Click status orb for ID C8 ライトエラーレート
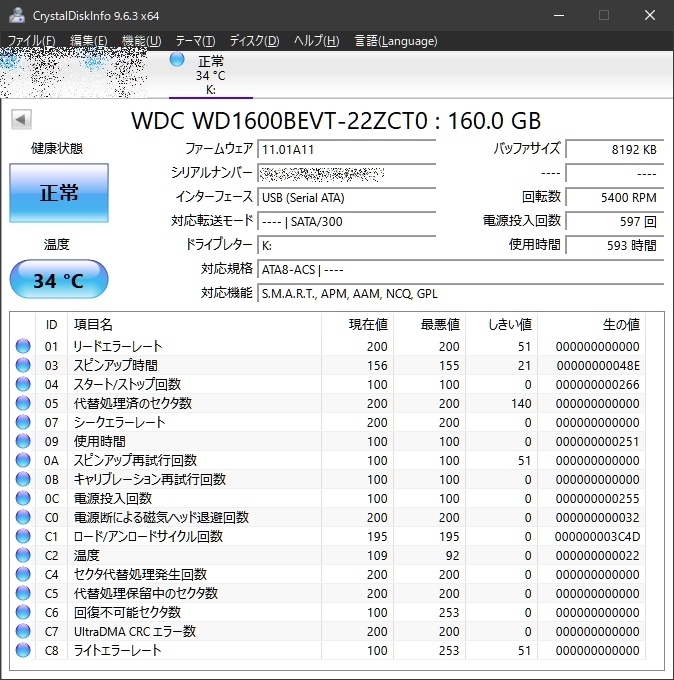The image size is (674, 680). pyautogui.click(x=23, y=650)
